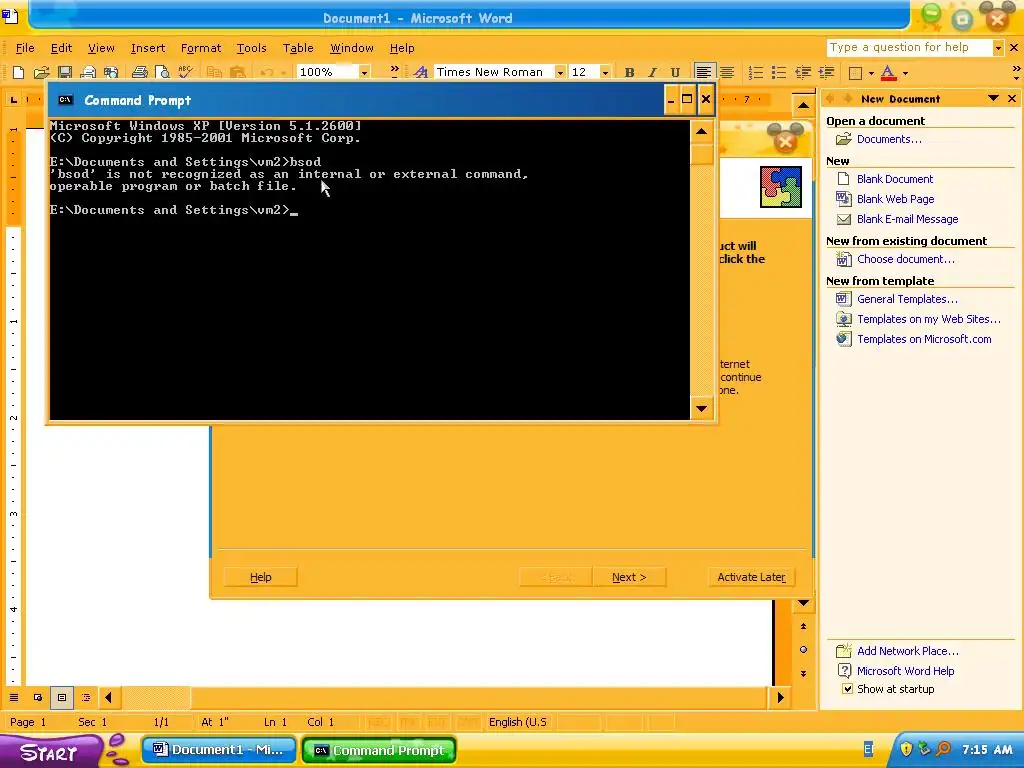The height and width of the screenshot is (768, 1024).
Task: Create a Blank Web Page from task pane
Action: pos(895,199)
